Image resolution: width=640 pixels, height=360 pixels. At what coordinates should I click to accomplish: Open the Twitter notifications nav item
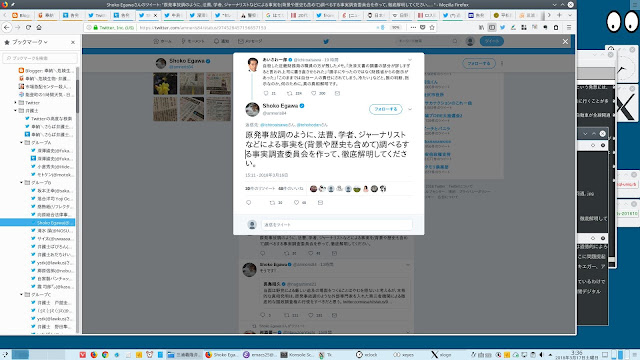(x=221, y=41)
